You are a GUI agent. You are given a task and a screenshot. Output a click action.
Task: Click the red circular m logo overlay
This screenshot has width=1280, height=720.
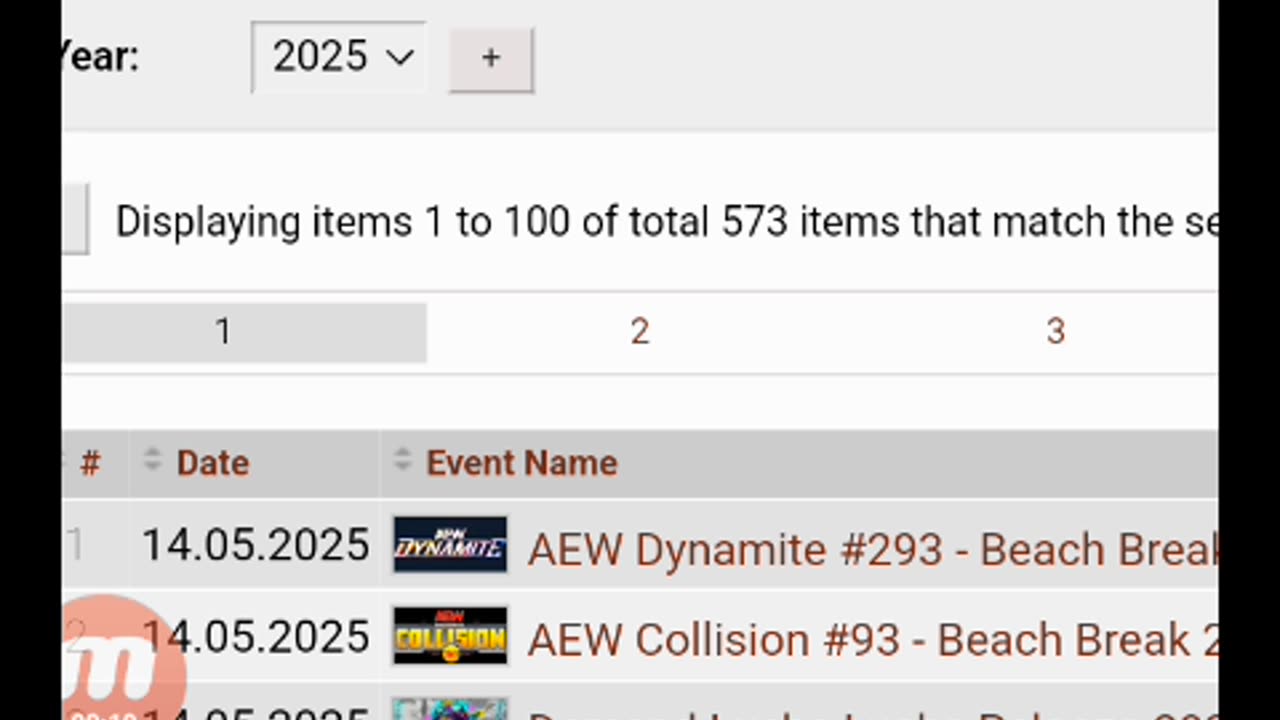122,660
